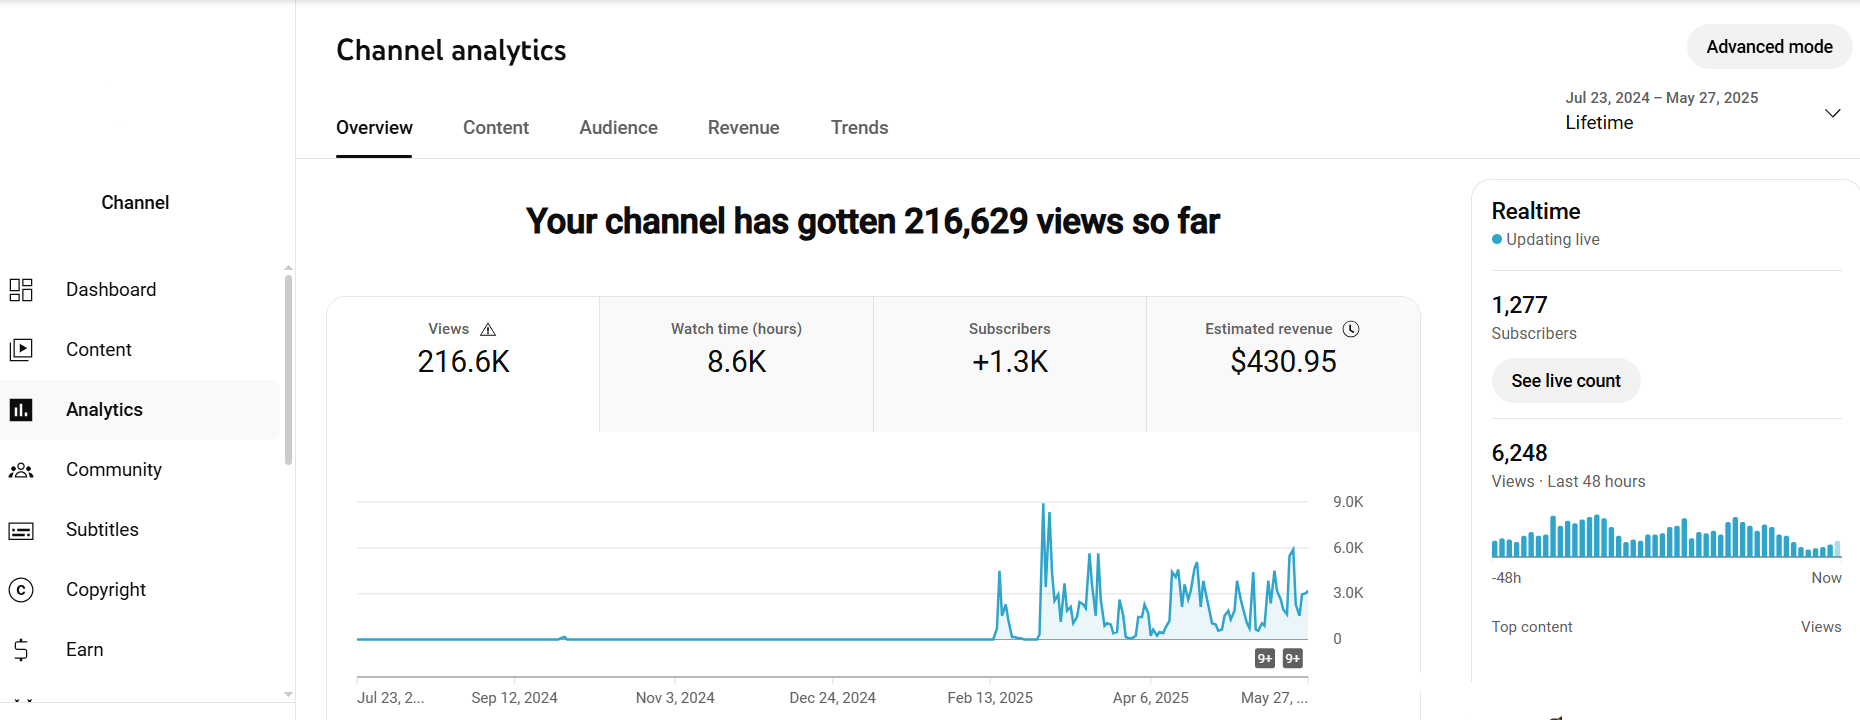
Task: Select the Subscribers metric card
Action: [1009, 364]
